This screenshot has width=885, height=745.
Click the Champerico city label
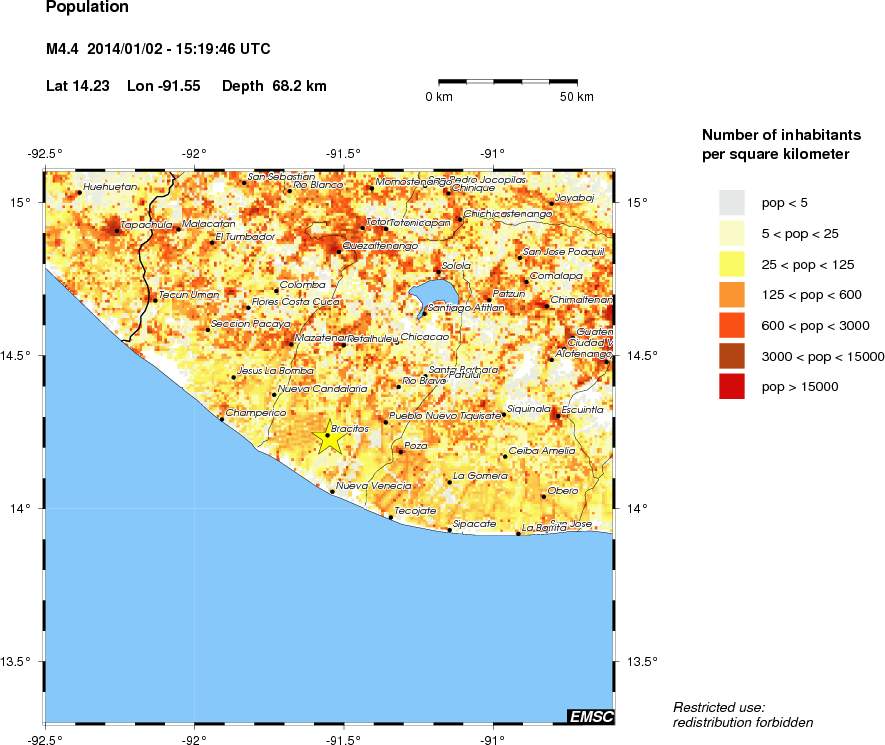pos(257,413)
